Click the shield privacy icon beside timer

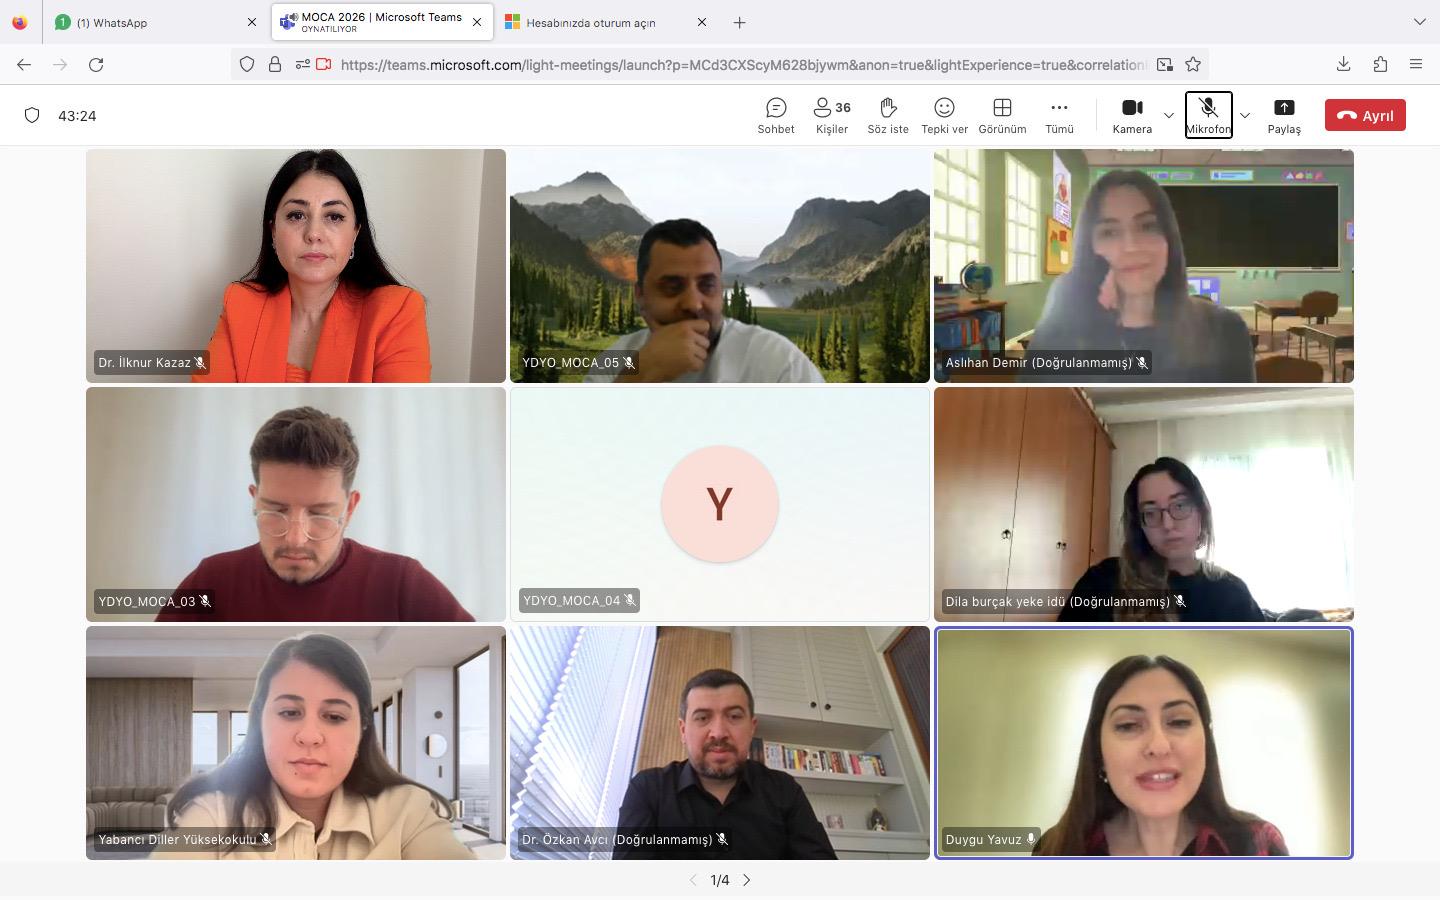[32, 115]
